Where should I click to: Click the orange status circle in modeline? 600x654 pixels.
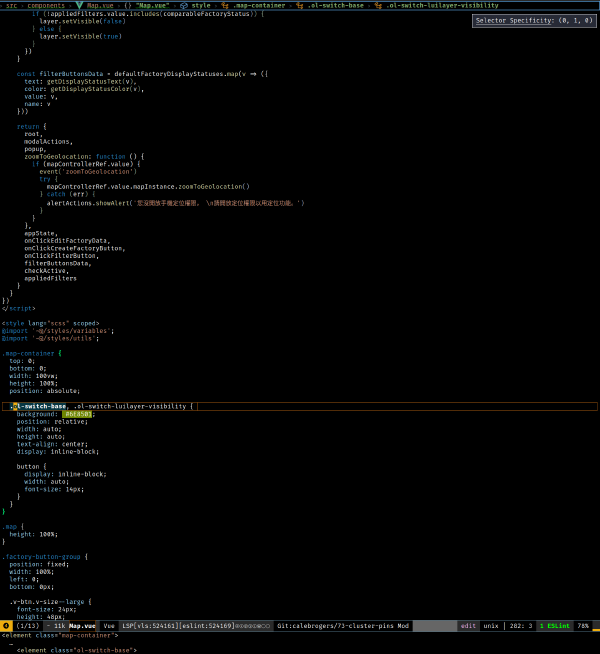(x=6, y=626)
